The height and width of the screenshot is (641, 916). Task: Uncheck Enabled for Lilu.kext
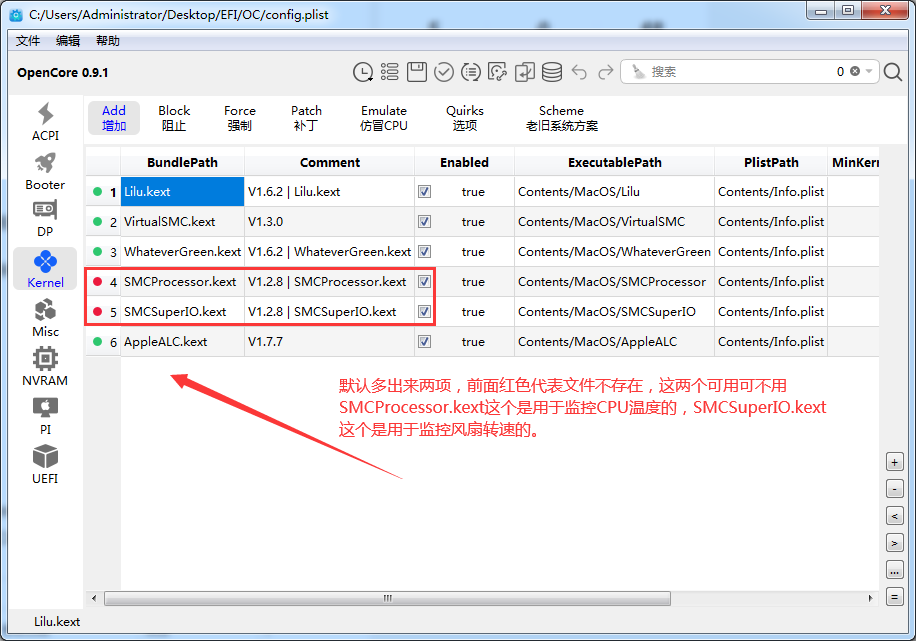[x=425, y=192]
